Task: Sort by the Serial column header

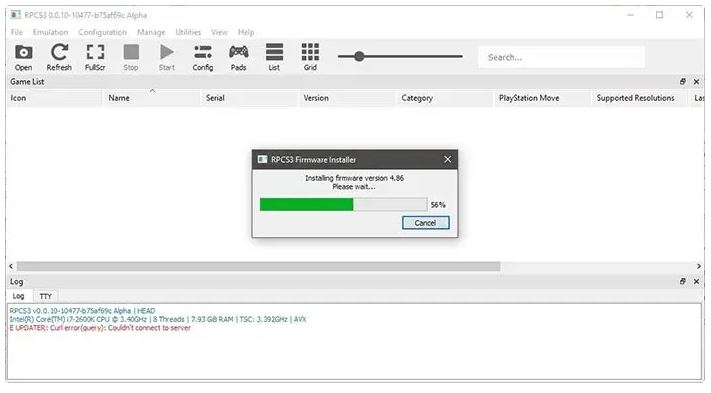Action: pos(250,98)
